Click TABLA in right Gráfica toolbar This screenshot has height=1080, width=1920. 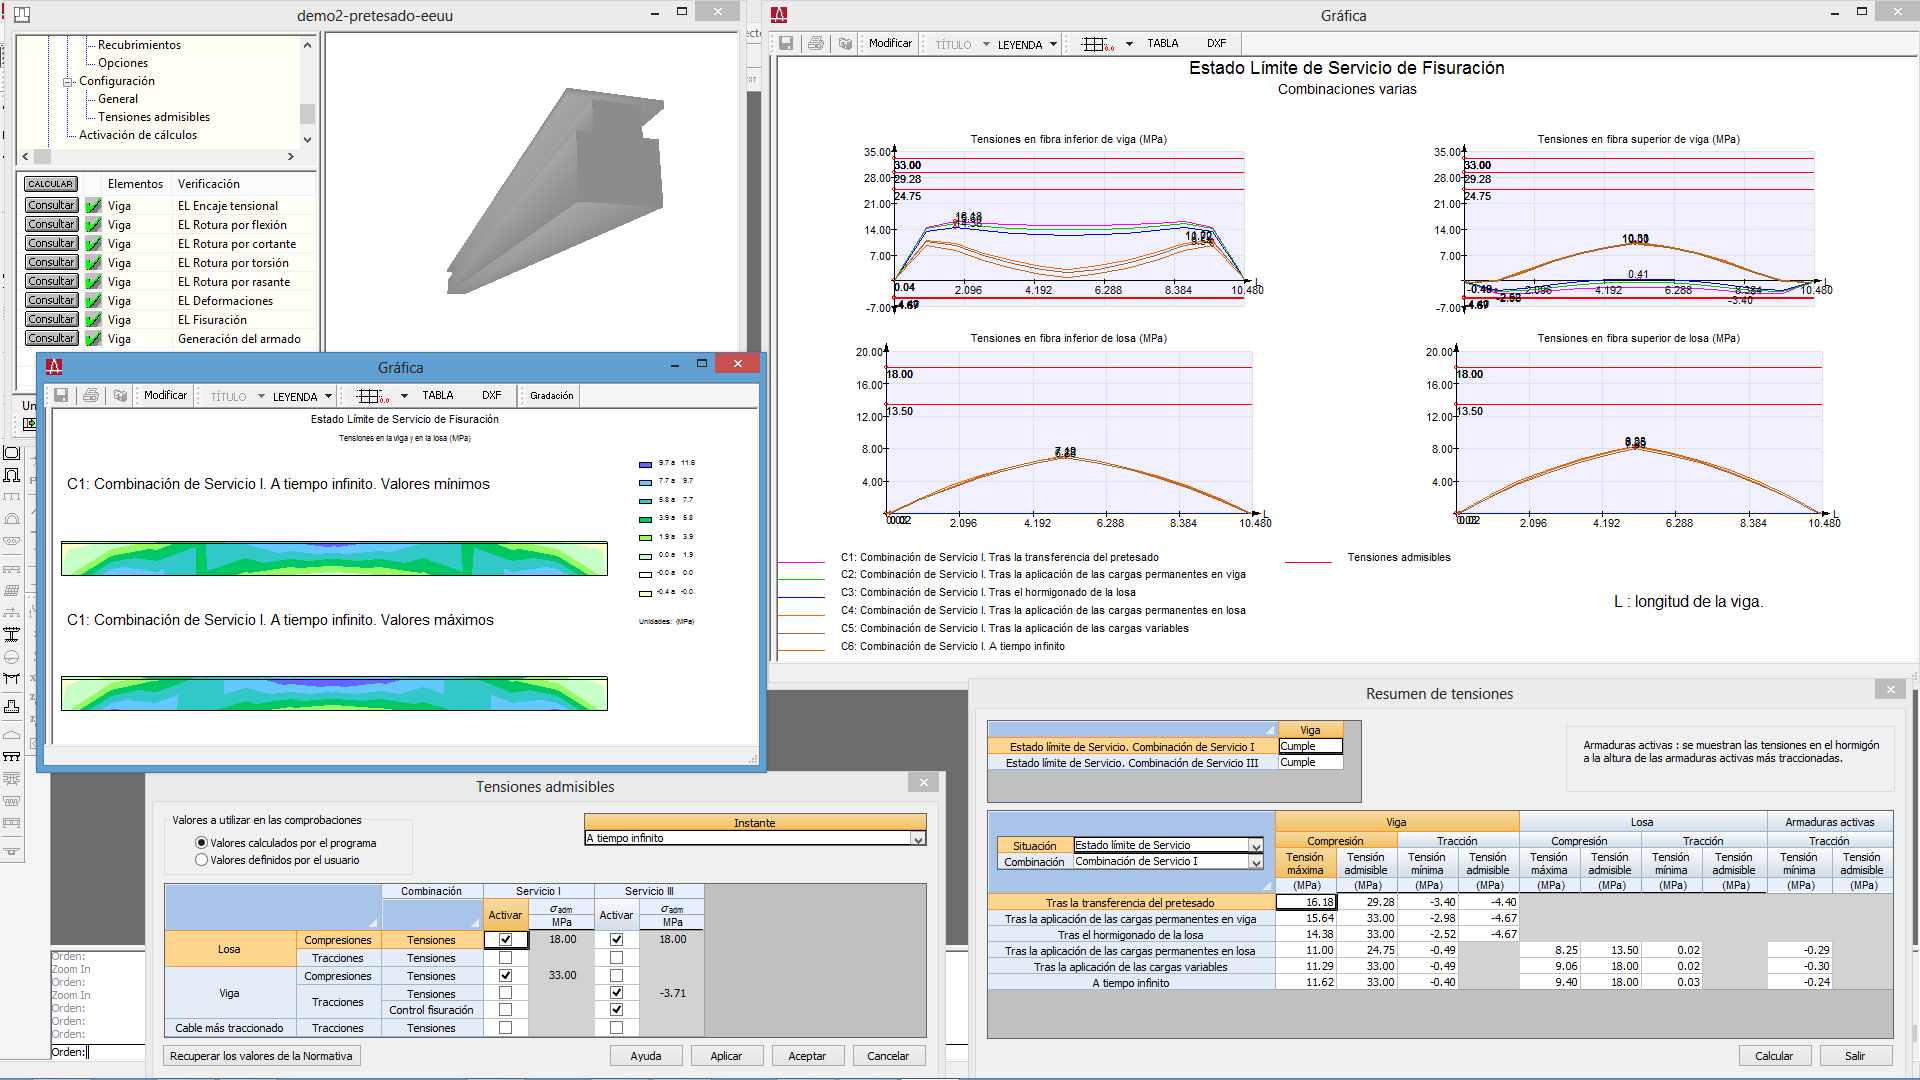tap(1162, 44)
